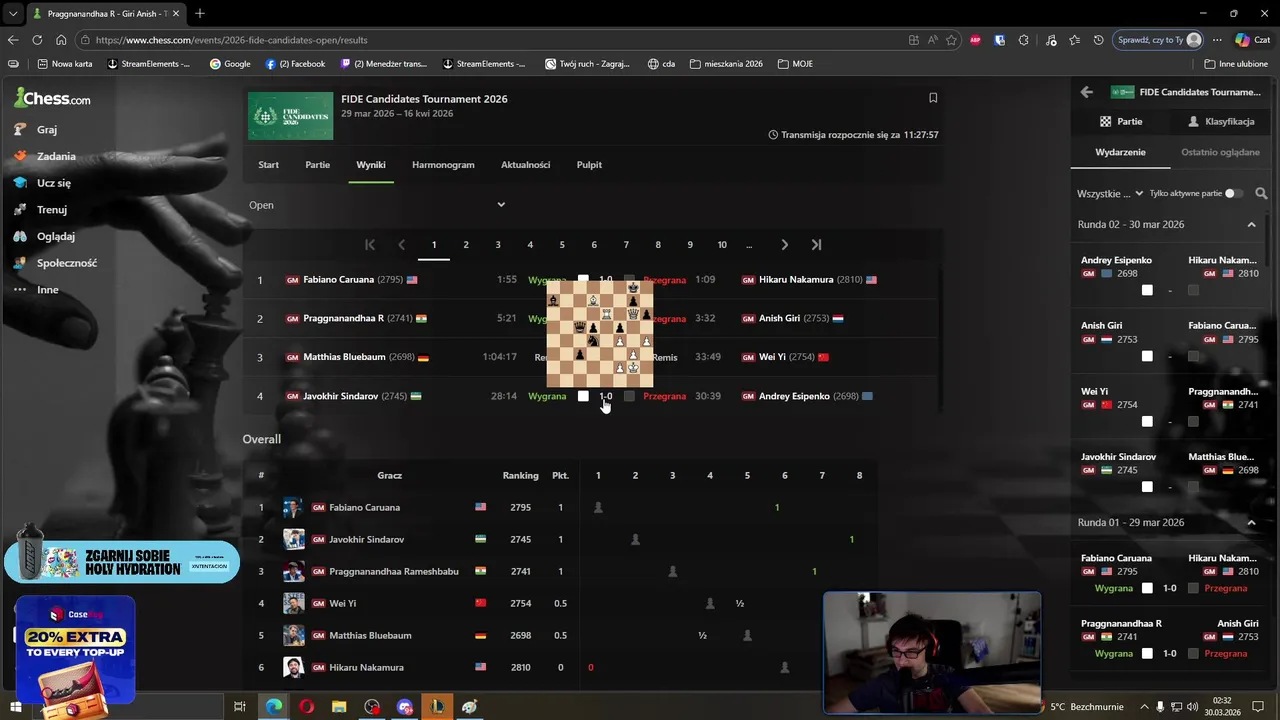Show more round pages ellipsis
1280x720 pixels.
tap(749, 245)
